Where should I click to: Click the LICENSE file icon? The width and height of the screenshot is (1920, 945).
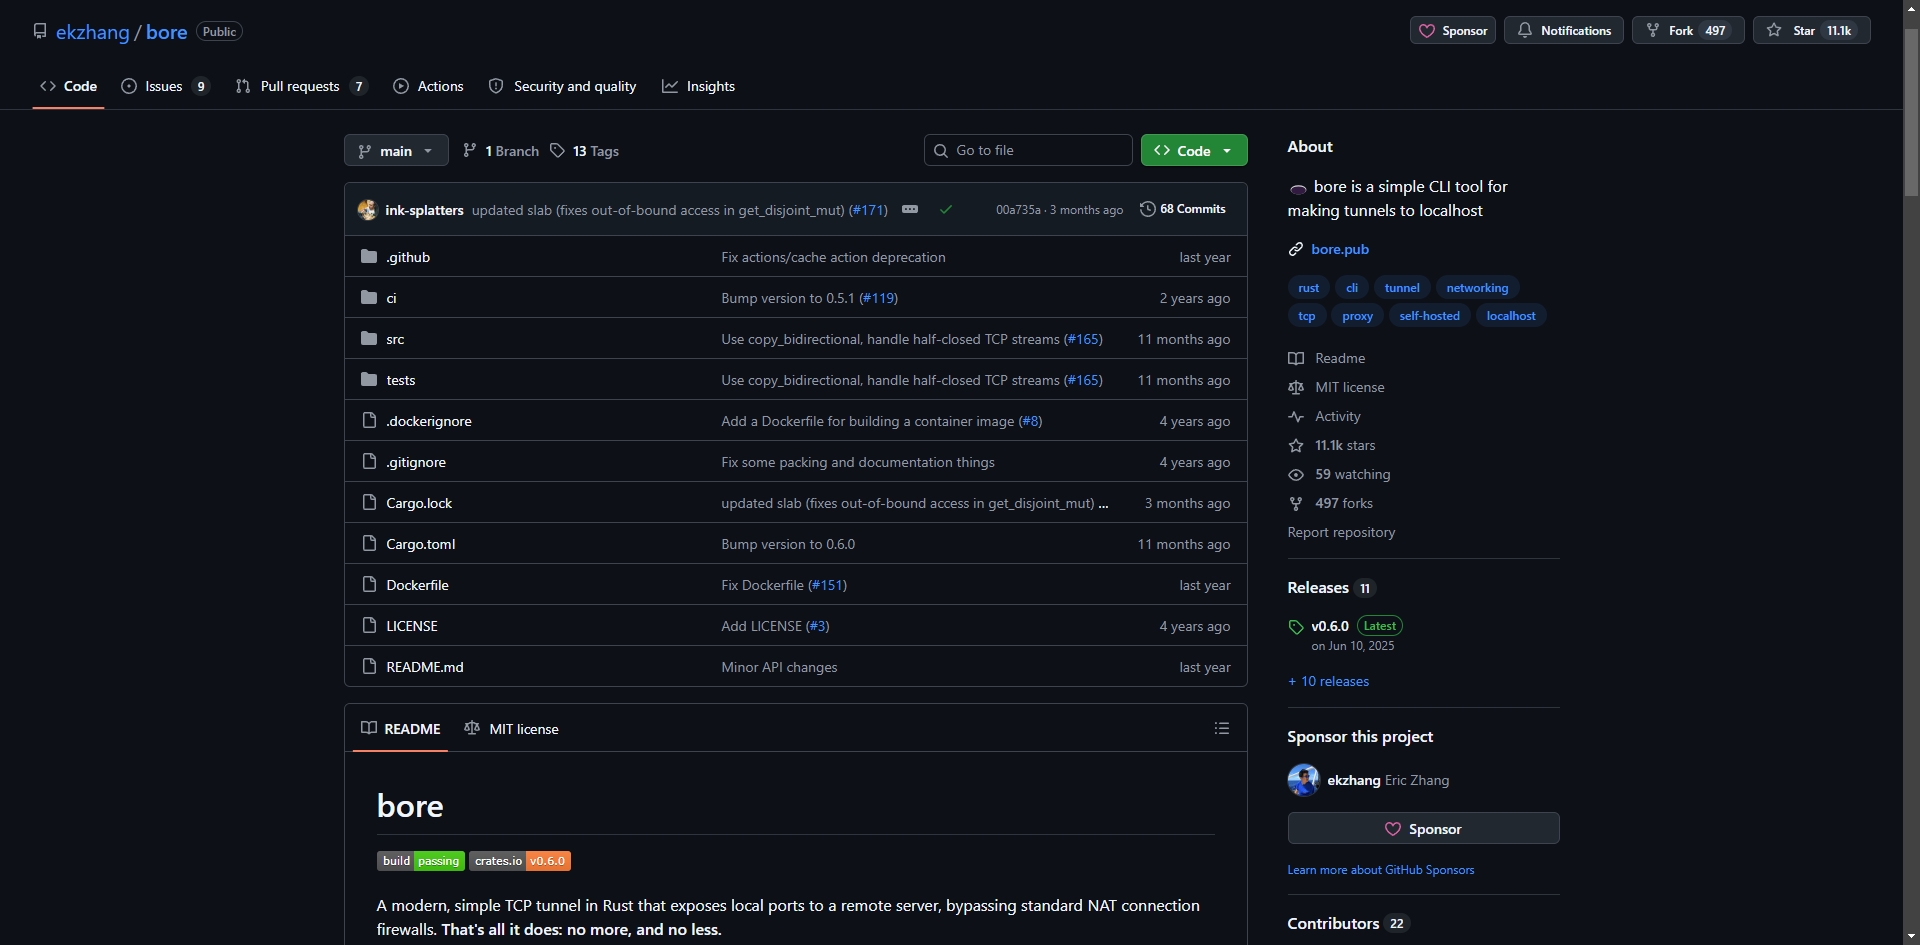369,625
